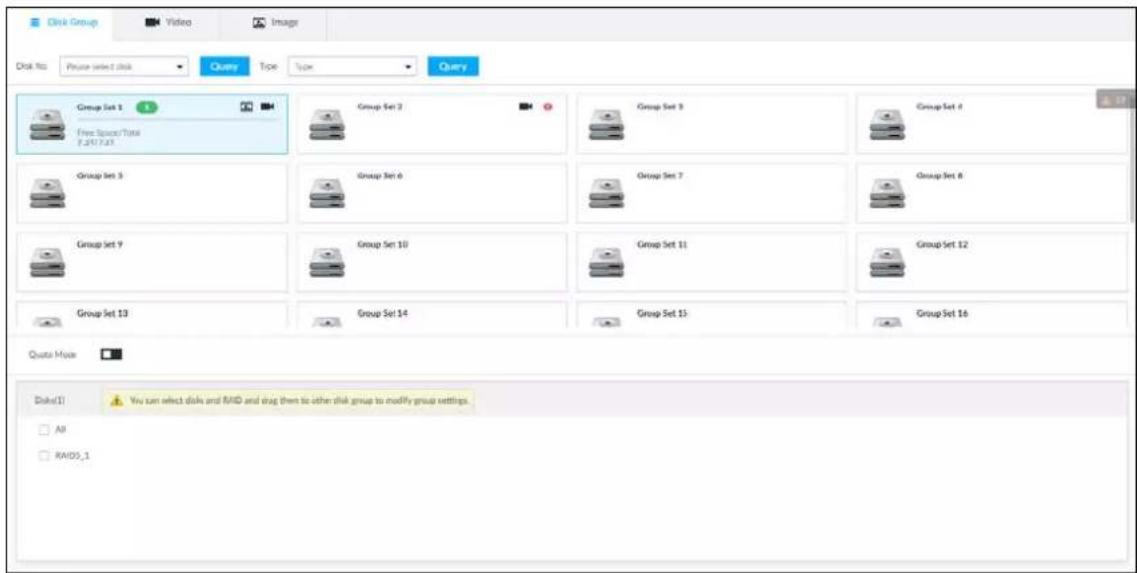Screen dimensions: 1137x573
Task: Select the Group Set 5 disk icon
Action: 47,193
